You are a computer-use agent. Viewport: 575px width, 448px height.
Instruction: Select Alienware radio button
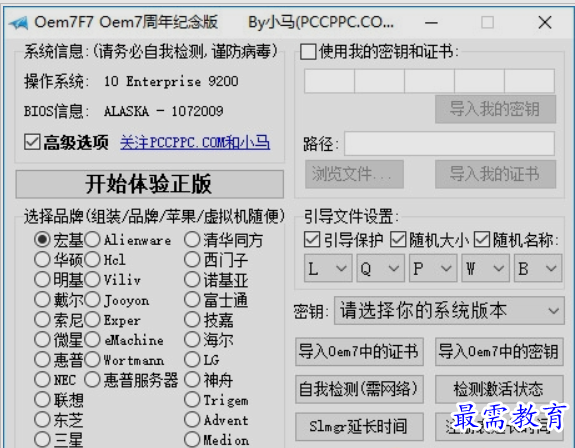click(x=92, y=239)
